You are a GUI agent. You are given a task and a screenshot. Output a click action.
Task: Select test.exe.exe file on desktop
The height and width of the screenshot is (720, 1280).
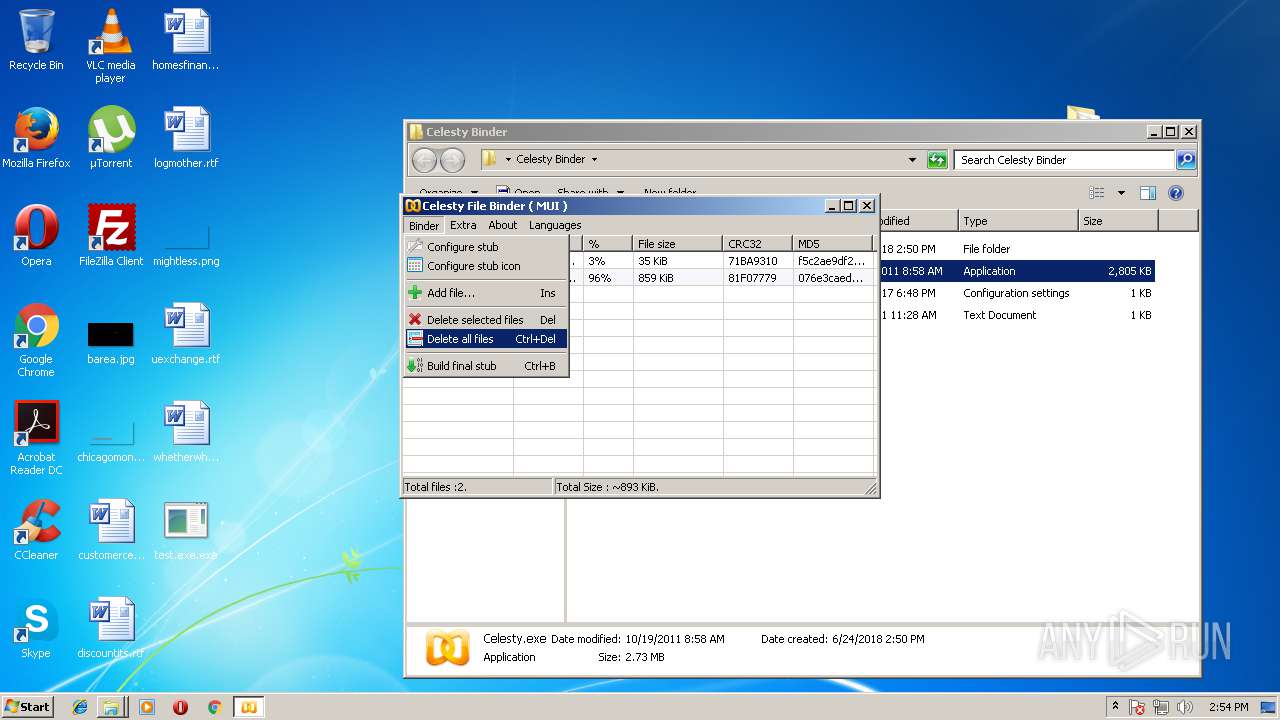coord(186,530)
